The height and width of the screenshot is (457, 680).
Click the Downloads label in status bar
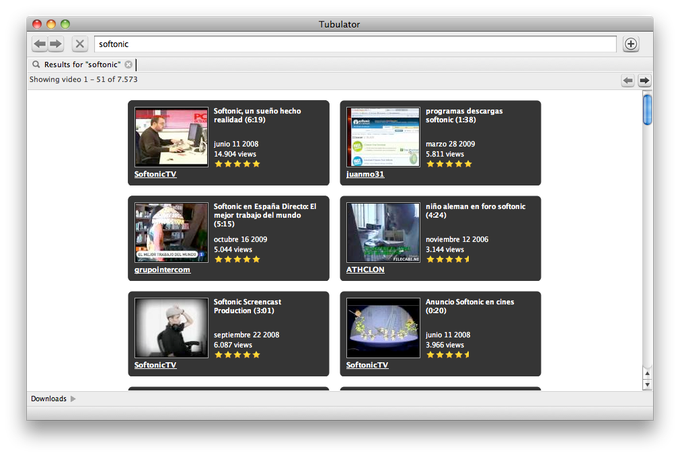[49, 398]
